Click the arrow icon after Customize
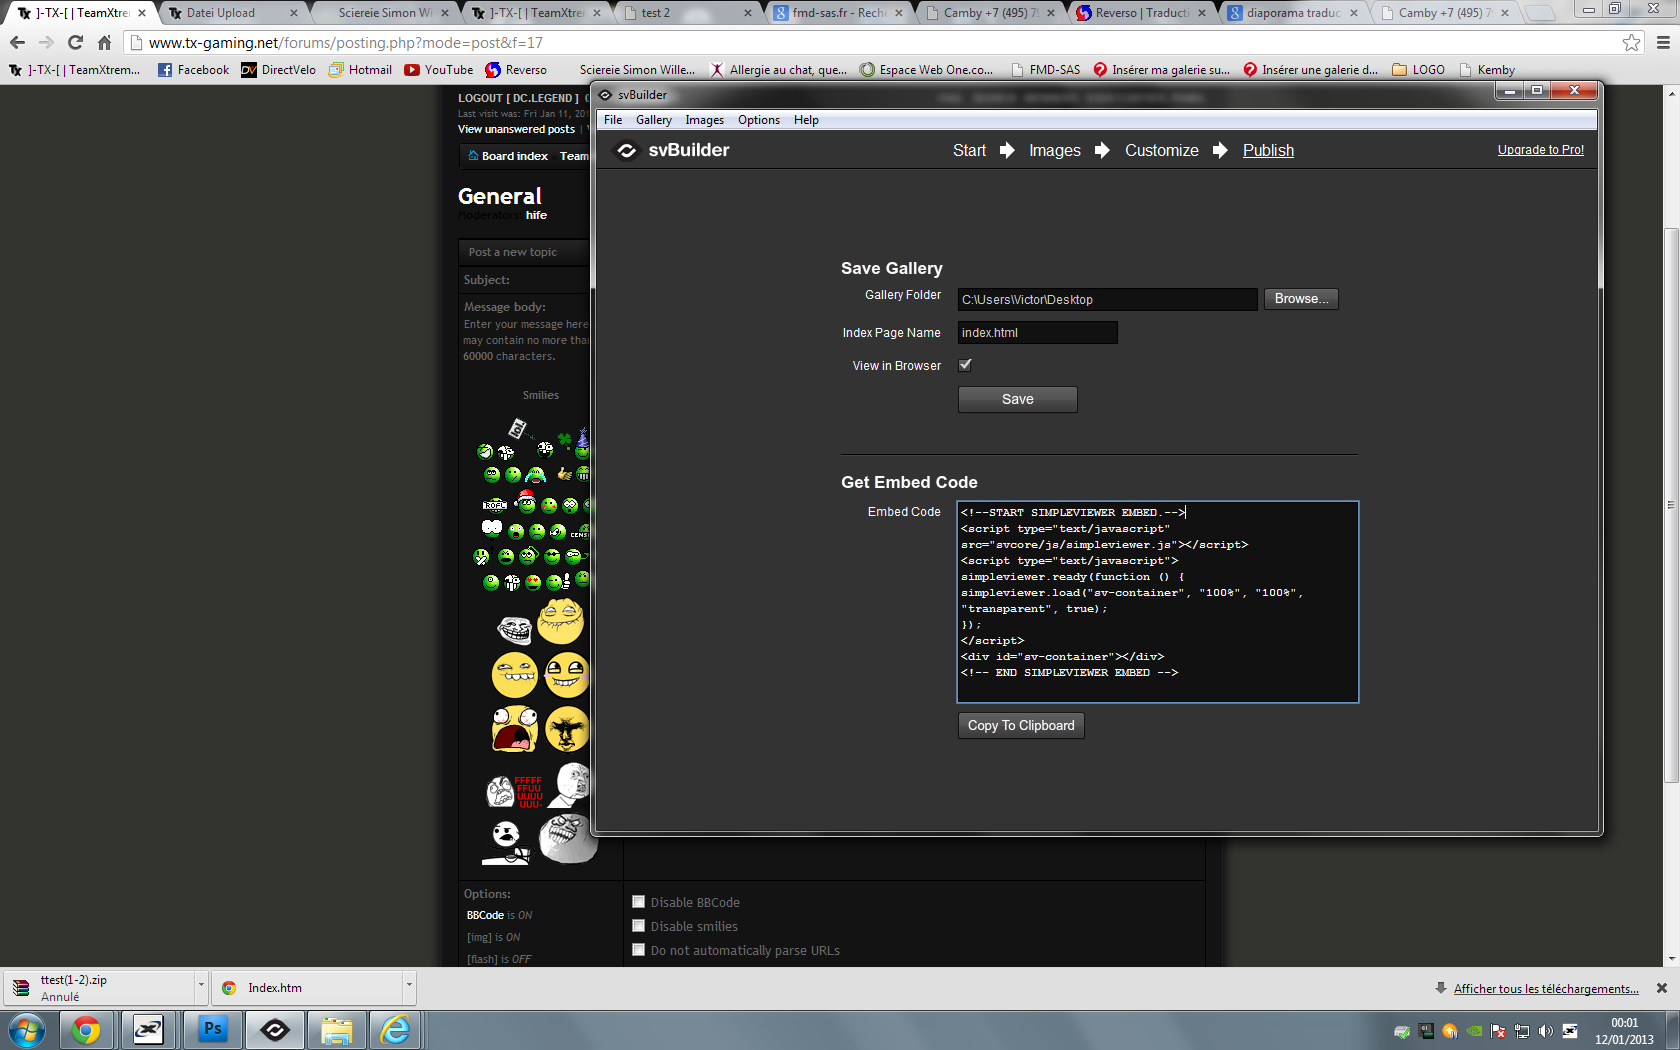Screen dimensions: 1680x1050 1220,150
